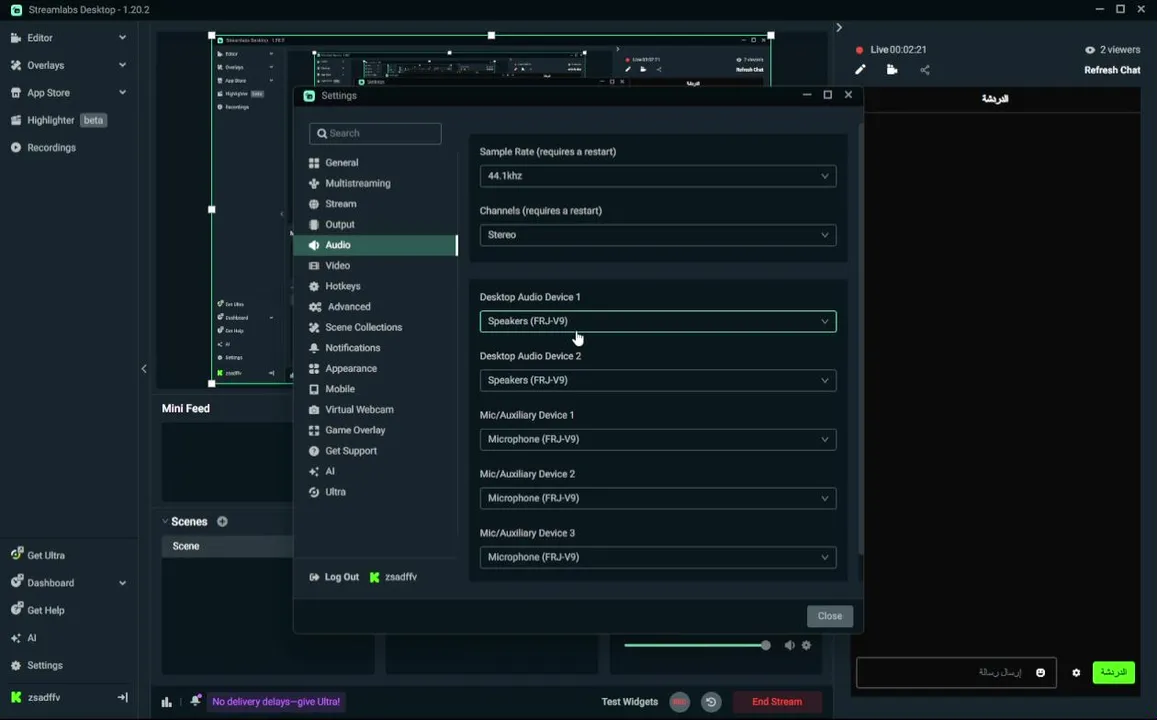
Task: Open performance stats bar chart icon
Action: tap(167, 702)
